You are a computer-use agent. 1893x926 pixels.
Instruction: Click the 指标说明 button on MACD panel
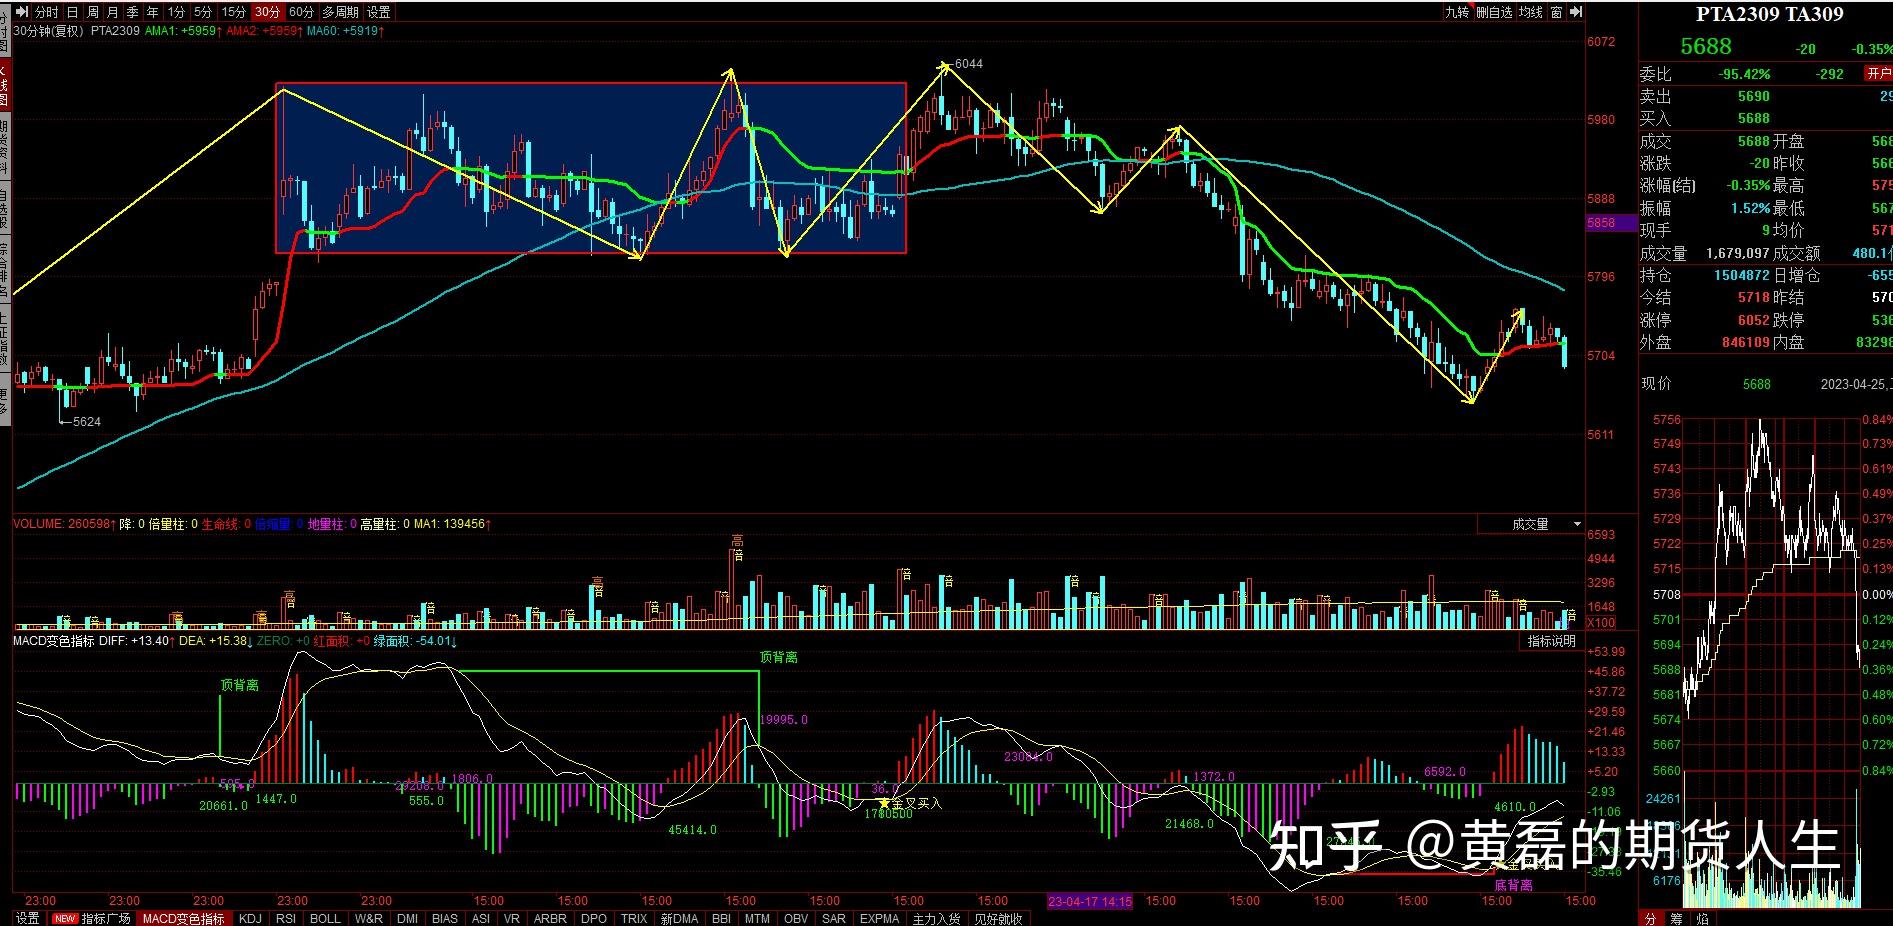pos(1551,641)
